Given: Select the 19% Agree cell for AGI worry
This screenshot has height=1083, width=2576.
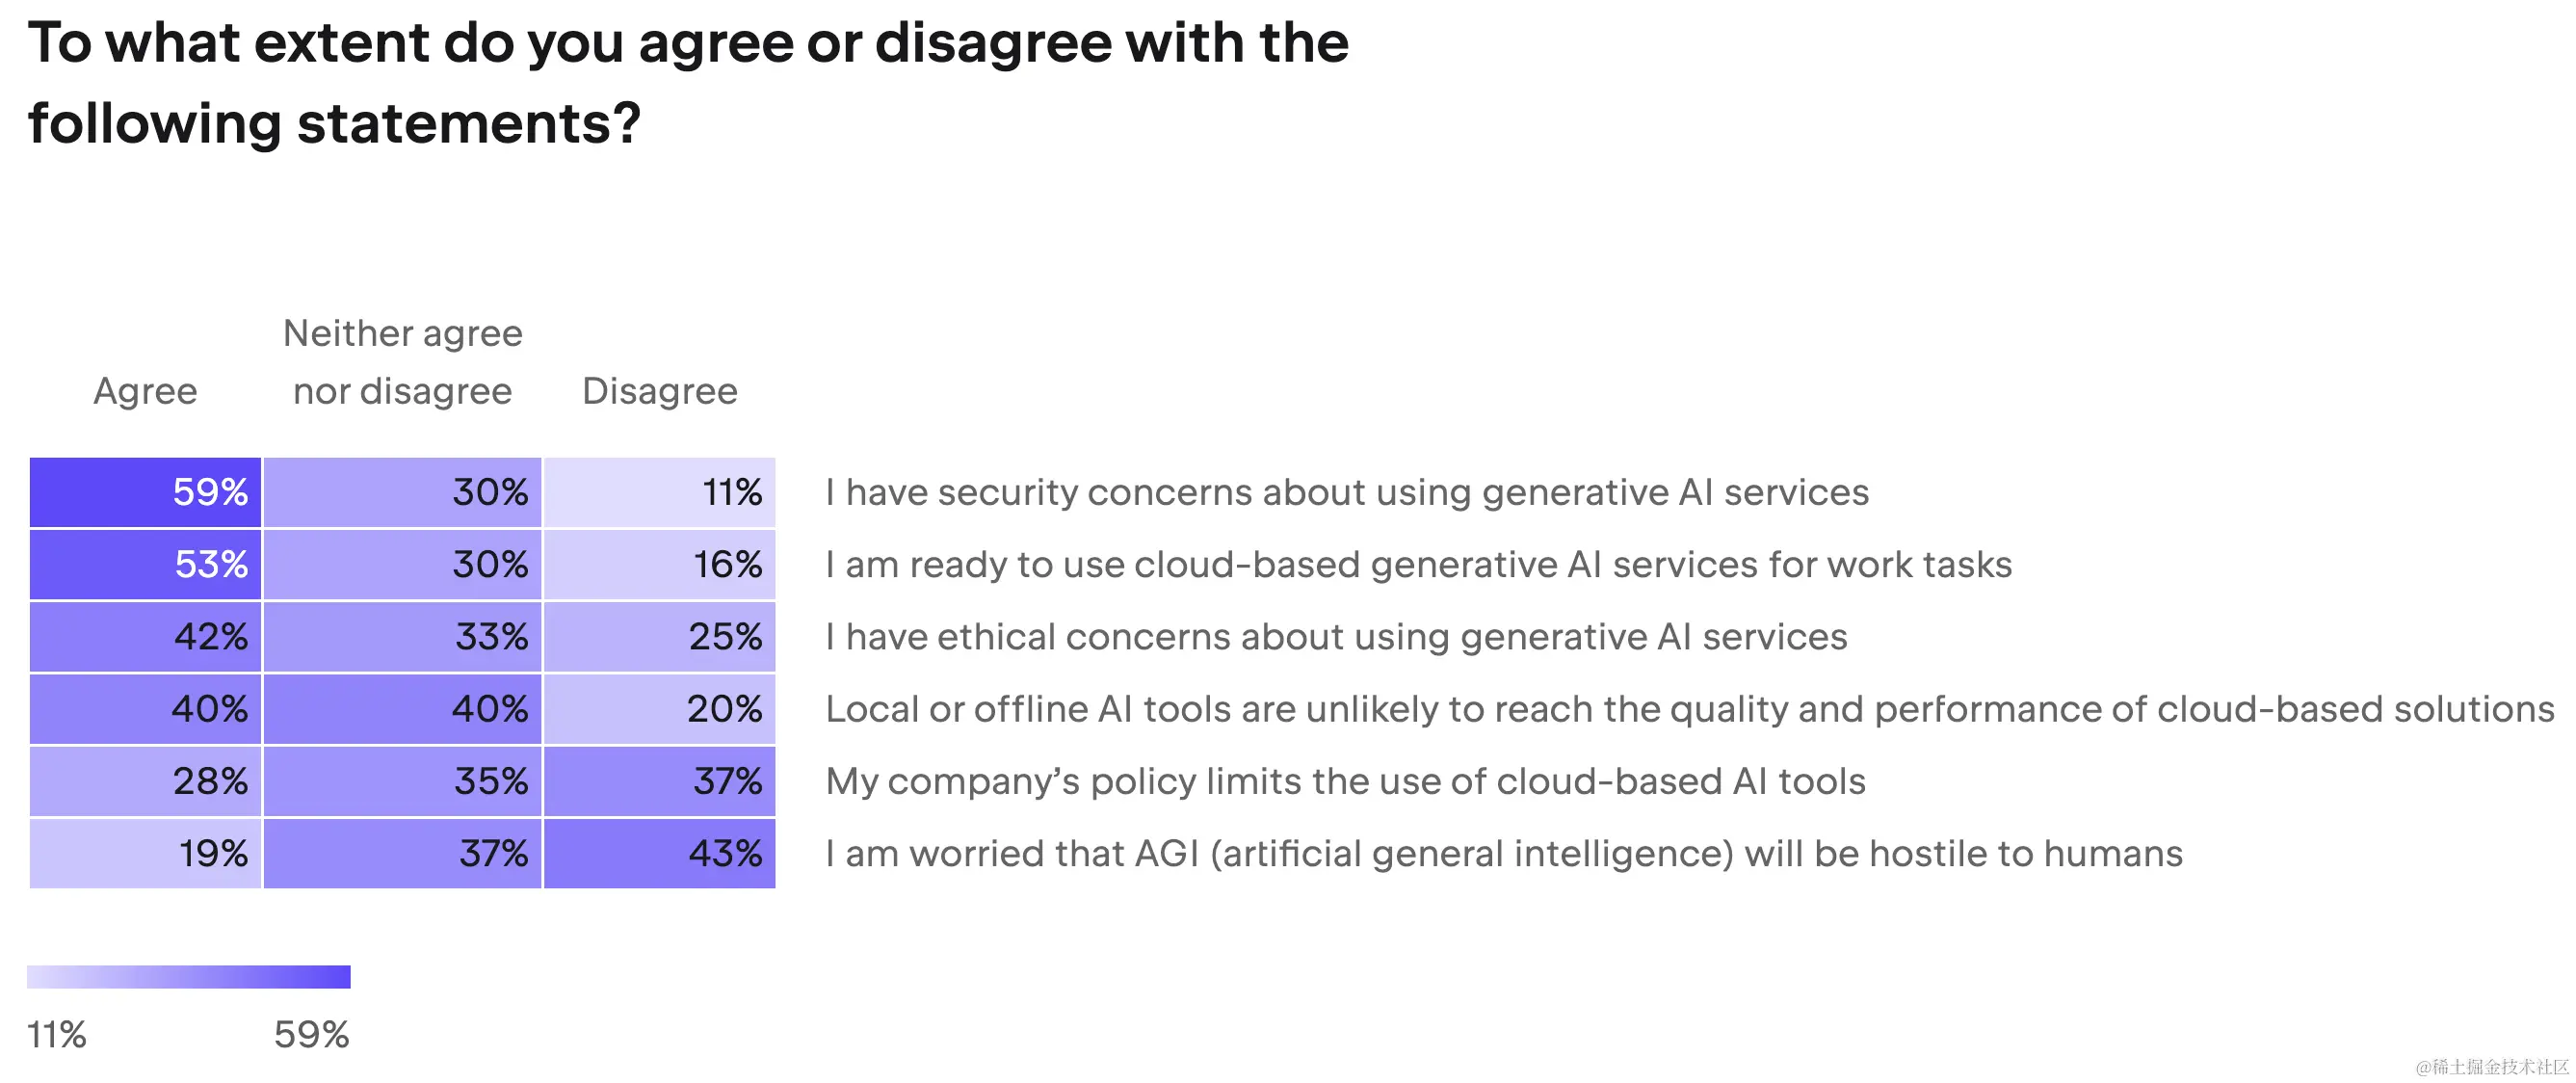Looking at the screenshot, I should point(146,853).
